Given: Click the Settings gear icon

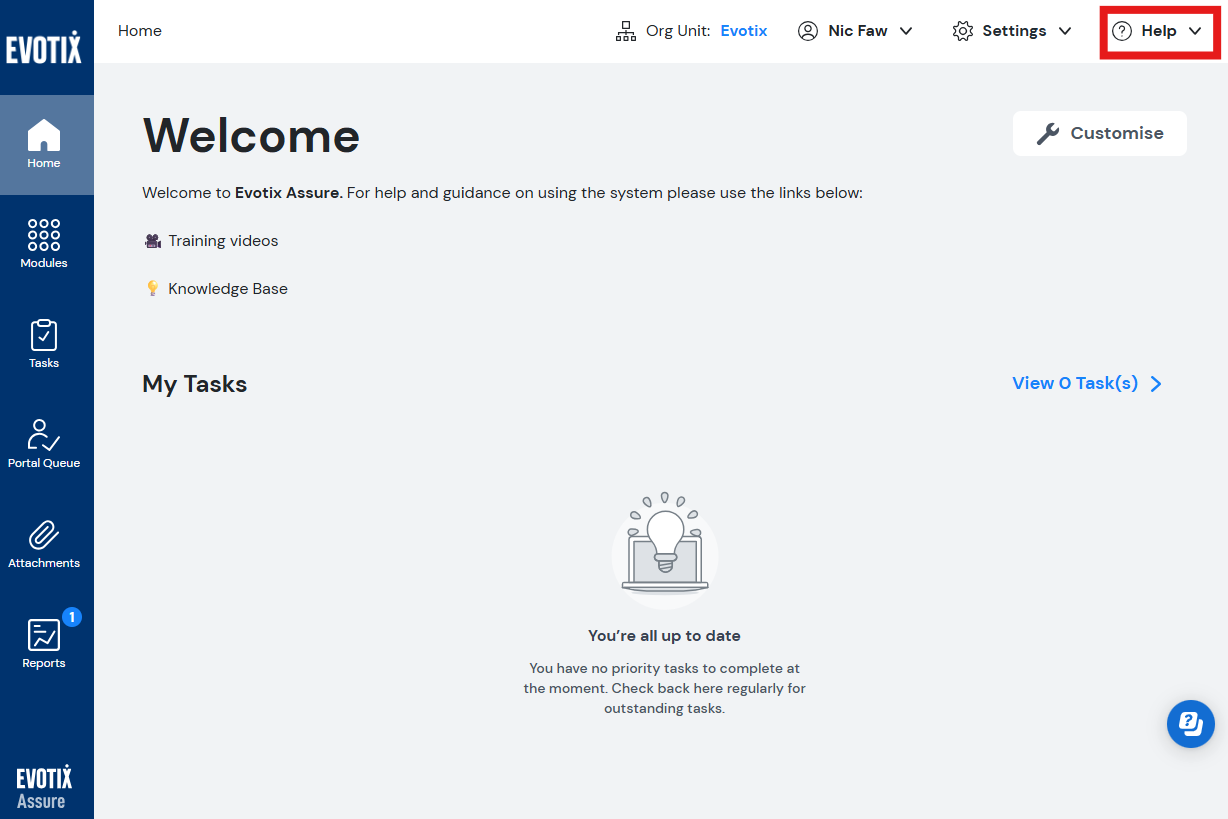Looking at the screenshot, I should coord(963,31).
